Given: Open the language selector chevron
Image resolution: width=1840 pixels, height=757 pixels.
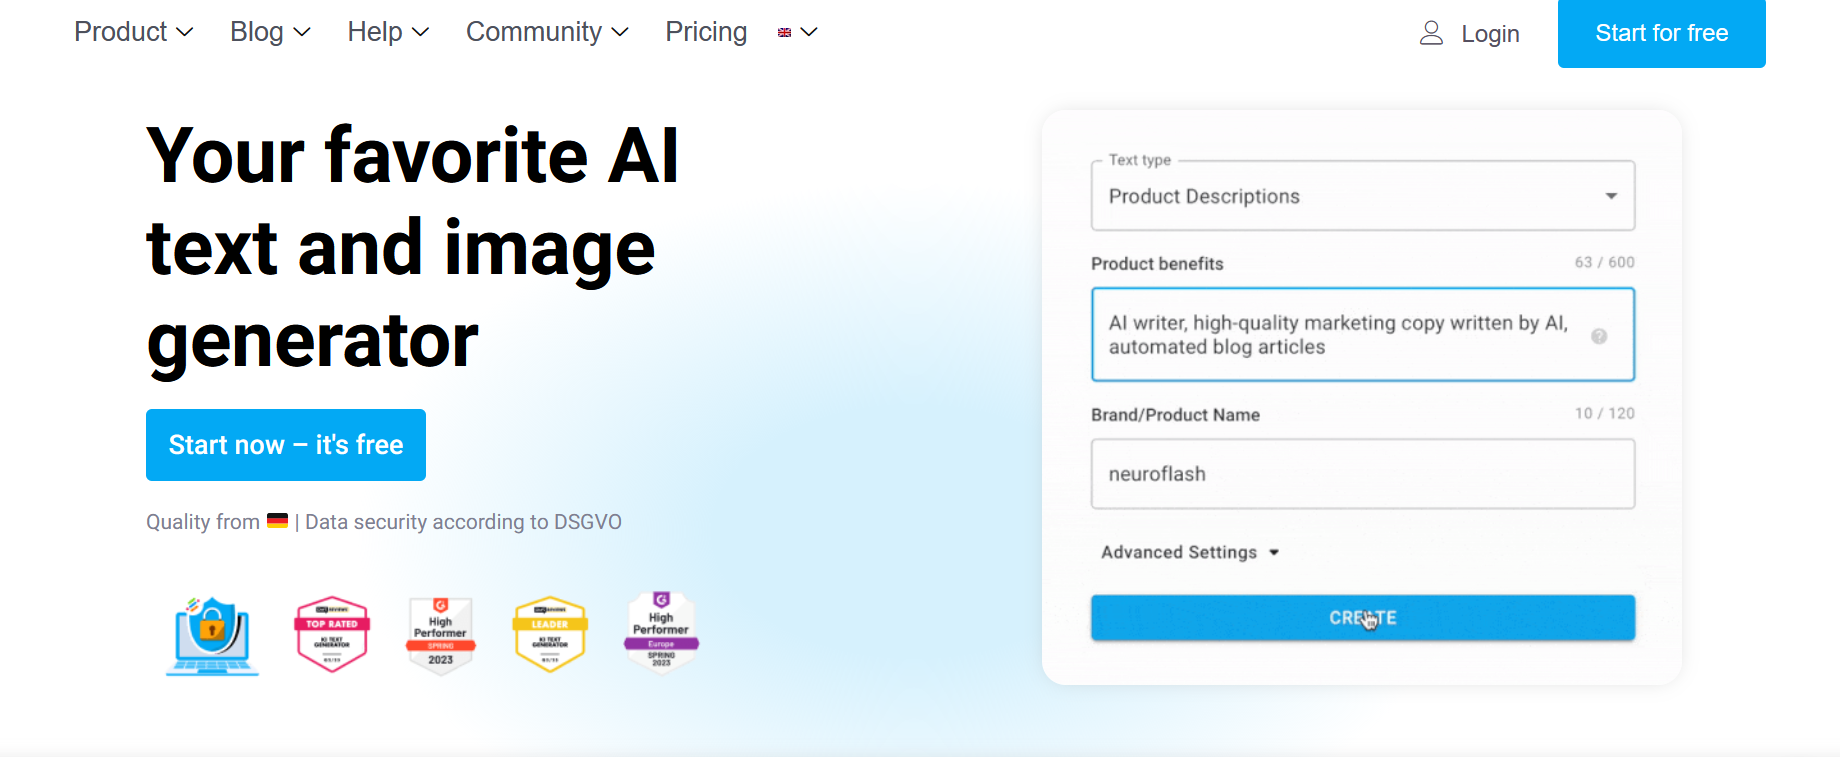Looking at the screenshot, I should click(809, 33).
